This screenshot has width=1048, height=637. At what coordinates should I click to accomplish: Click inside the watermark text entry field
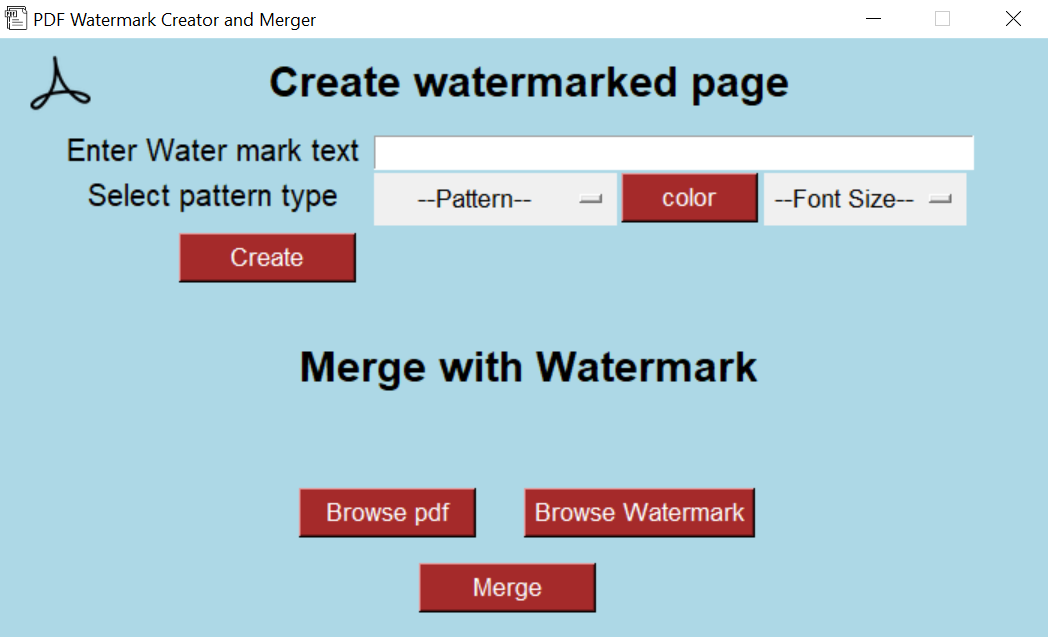click(674, 151)
